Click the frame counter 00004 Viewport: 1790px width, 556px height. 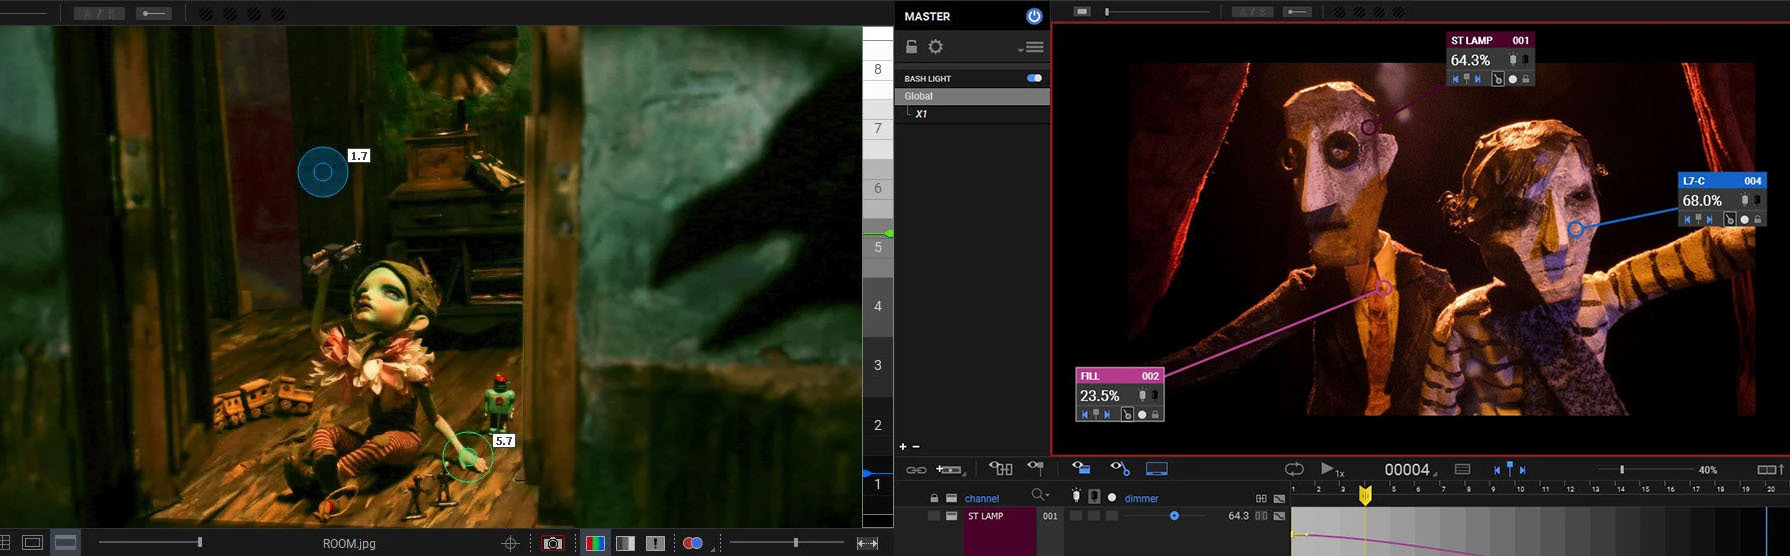[x=1407, y=469]
